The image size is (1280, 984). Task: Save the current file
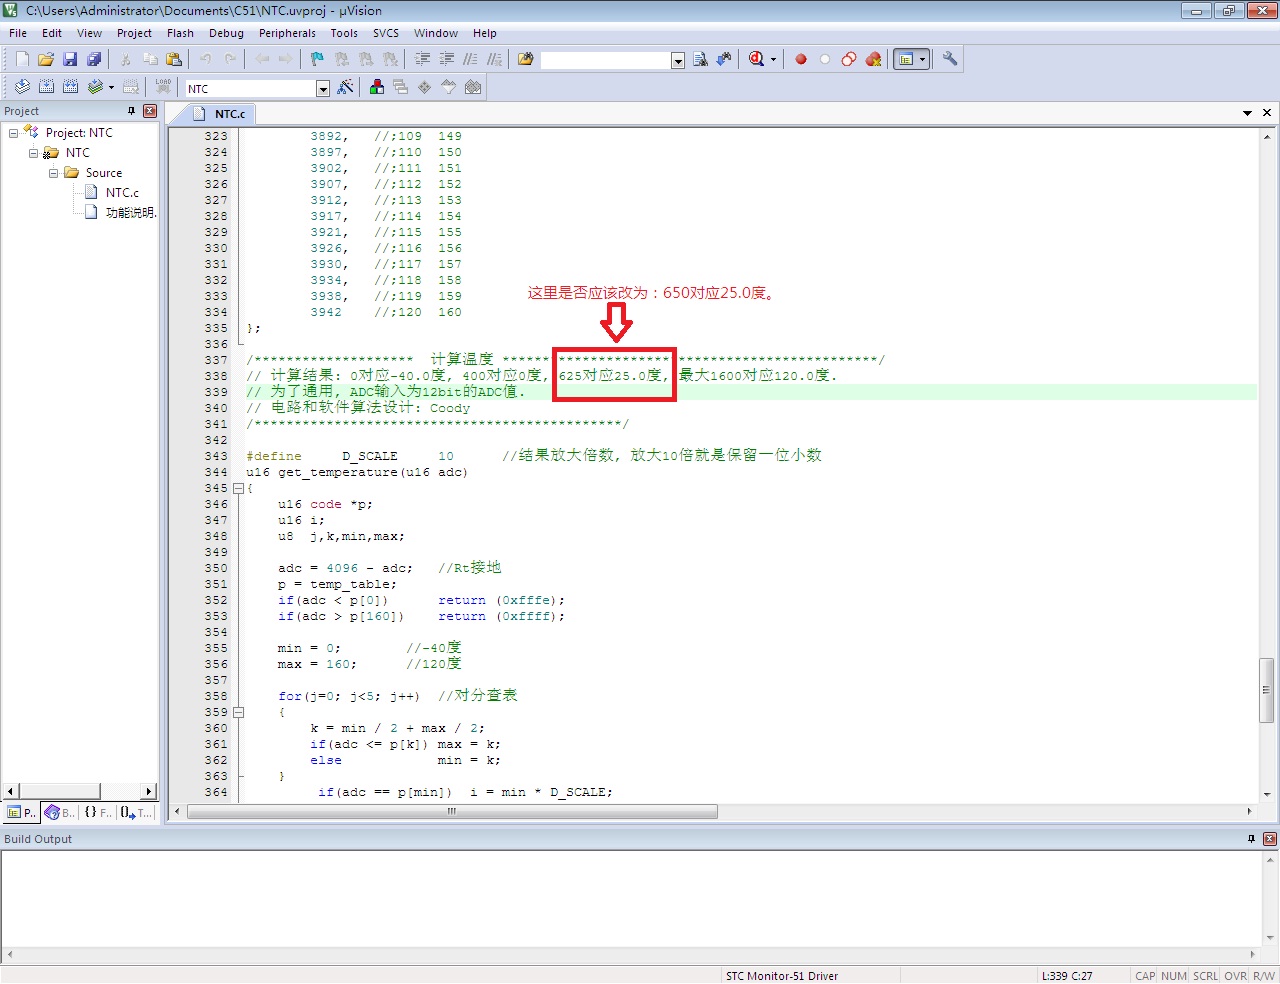pyautogui.click(x=70, y=60)
